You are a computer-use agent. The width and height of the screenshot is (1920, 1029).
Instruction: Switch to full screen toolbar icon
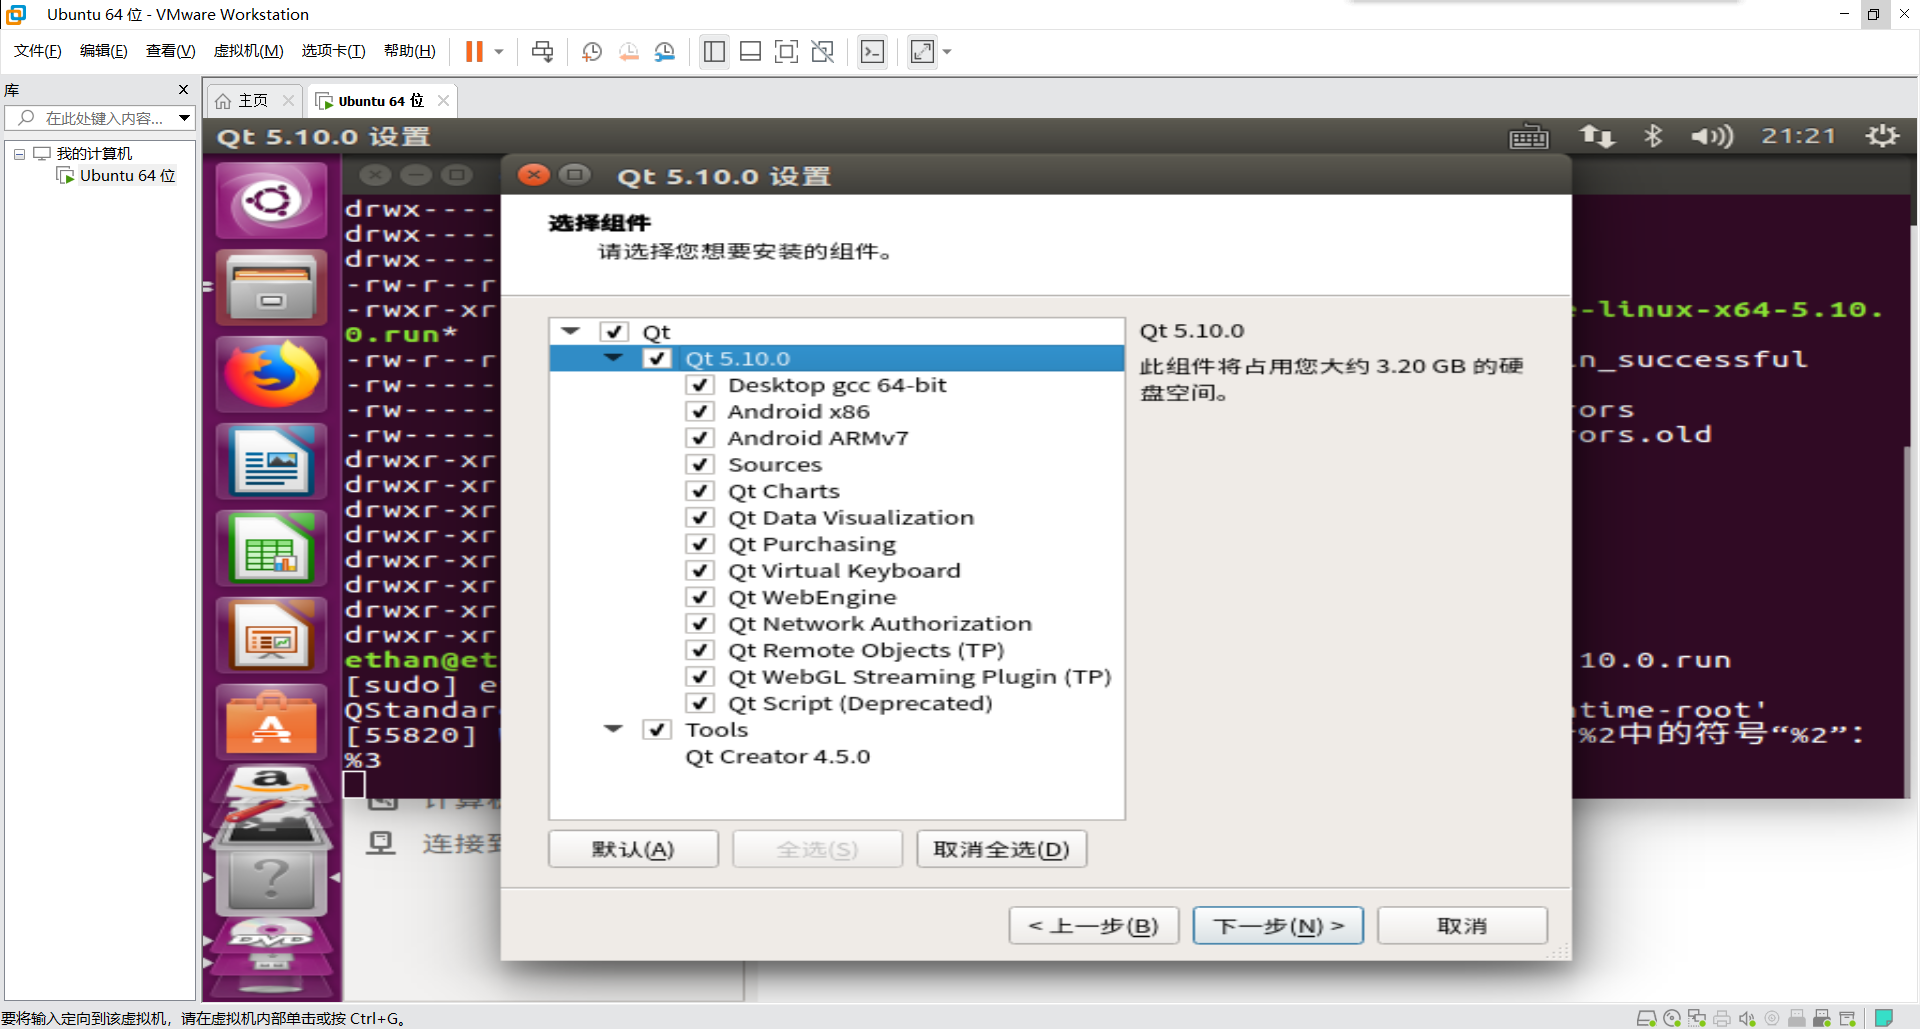point(787,51)
